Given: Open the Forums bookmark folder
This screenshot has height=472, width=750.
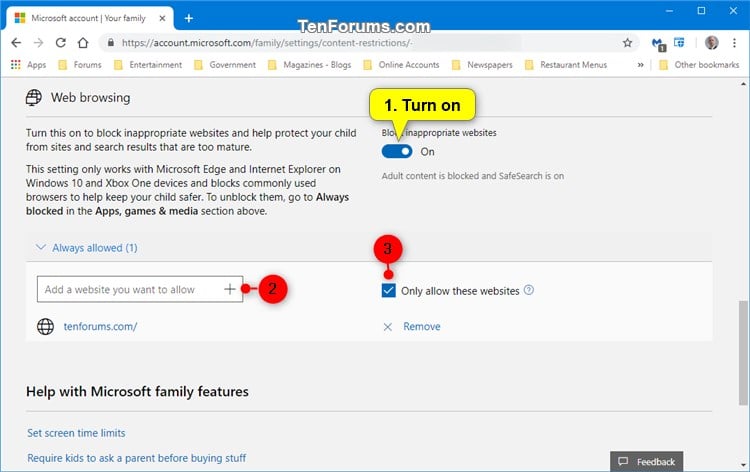Looking at the screenshot, I should coord(80,65).
